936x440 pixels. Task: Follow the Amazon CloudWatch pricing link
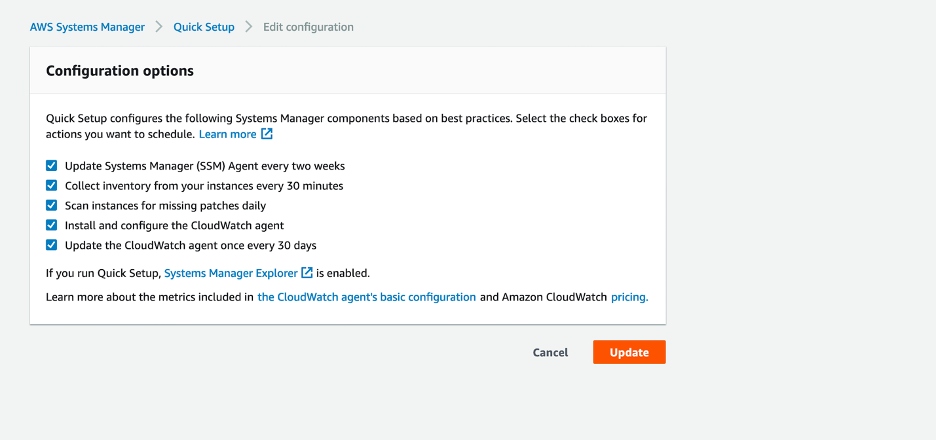click(x=629, y=297)
